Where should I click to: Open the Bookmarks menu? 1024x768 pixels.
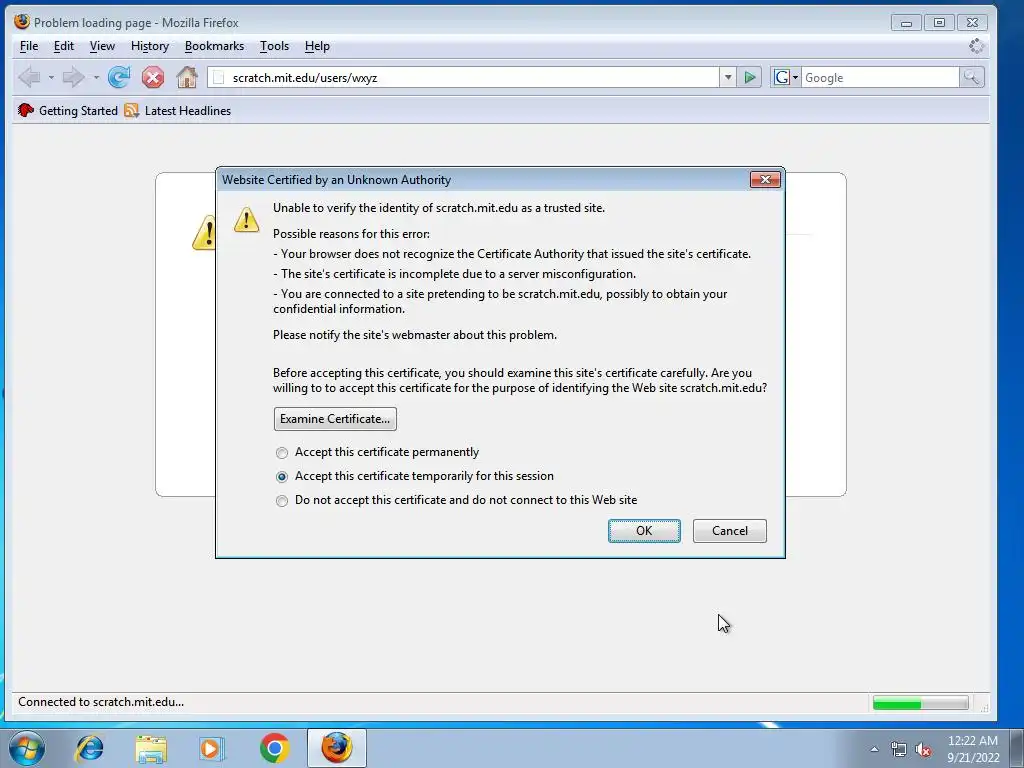coord(214,46)
